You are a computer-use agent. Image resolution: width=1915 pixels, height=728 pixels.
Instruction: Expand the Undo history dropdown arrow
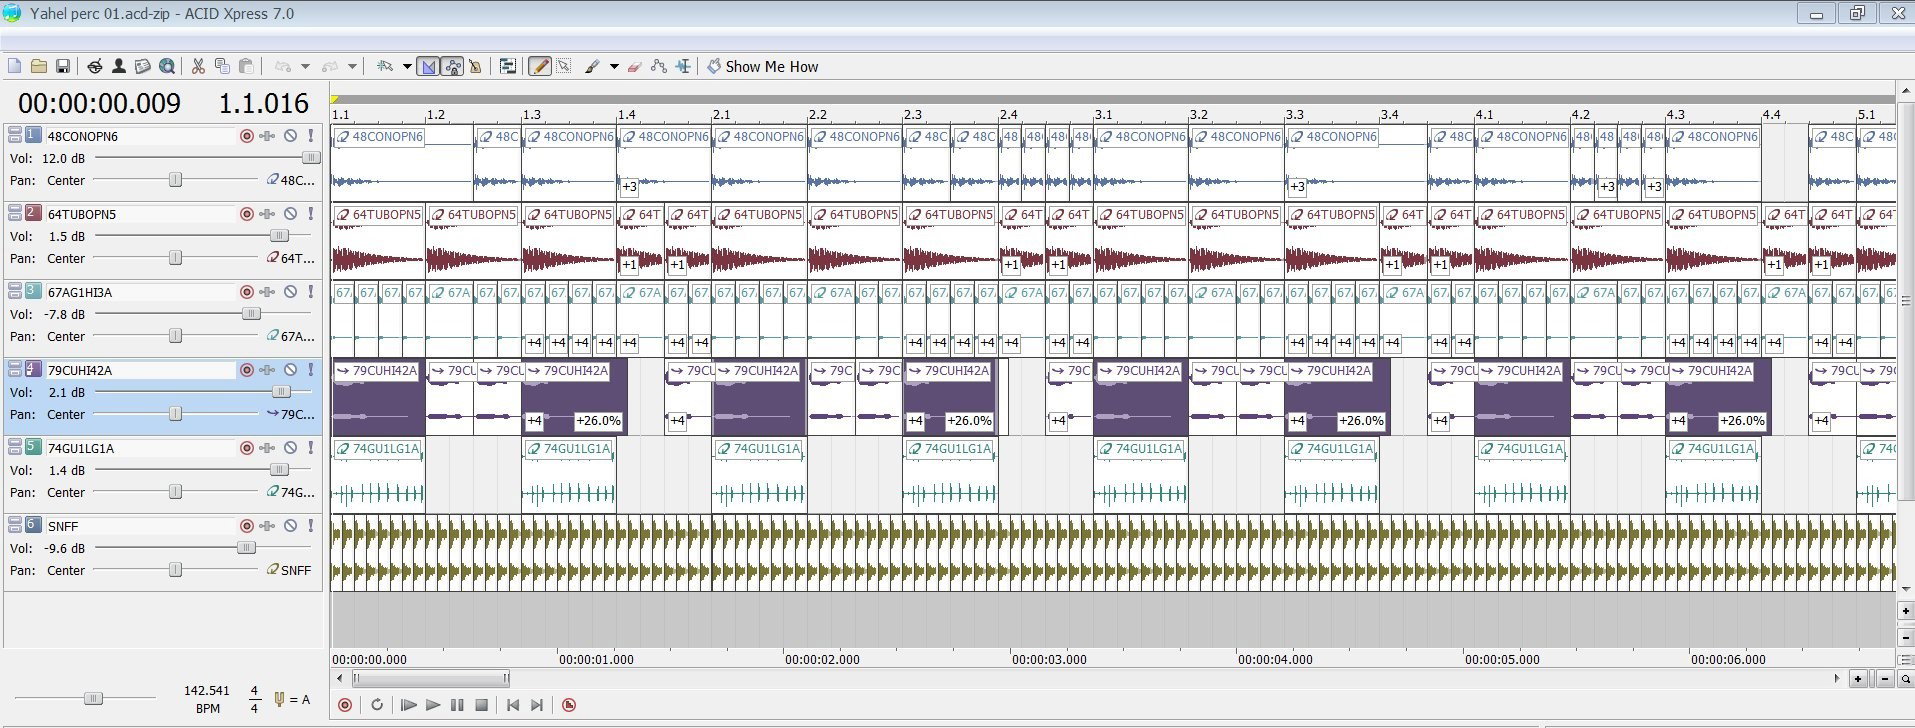(306, 67)
